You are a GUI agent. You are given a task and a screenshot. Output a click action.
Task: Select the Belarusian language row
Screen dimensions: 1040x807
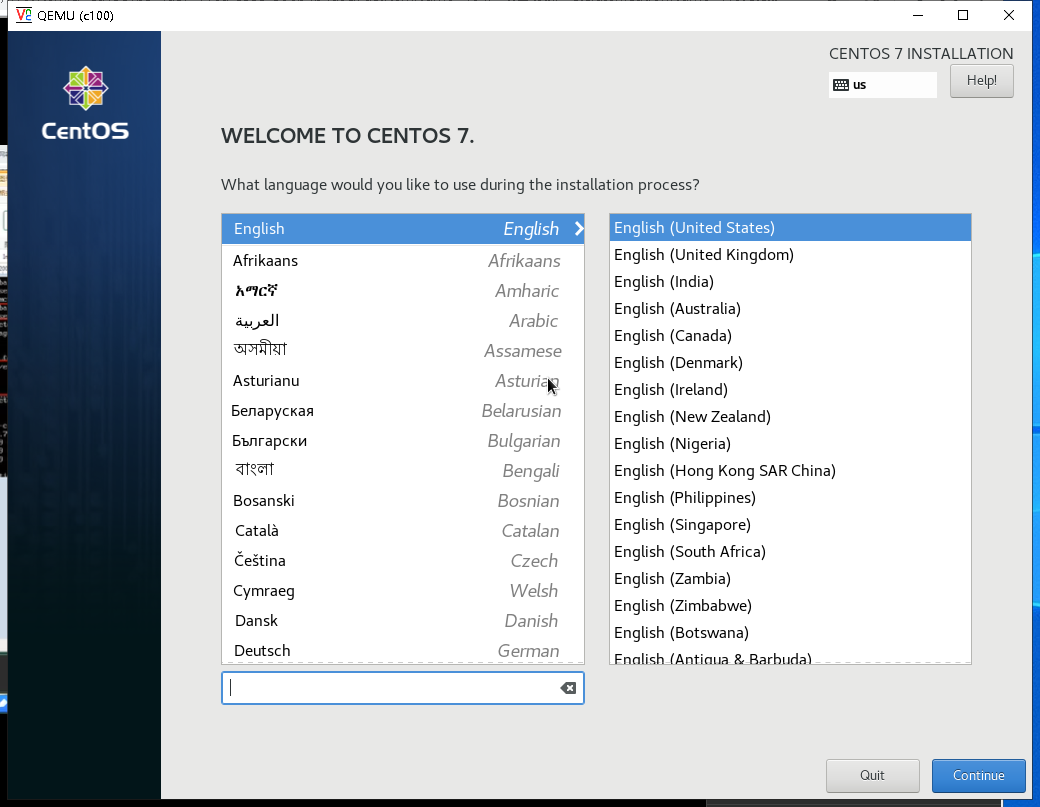(403, 411)
